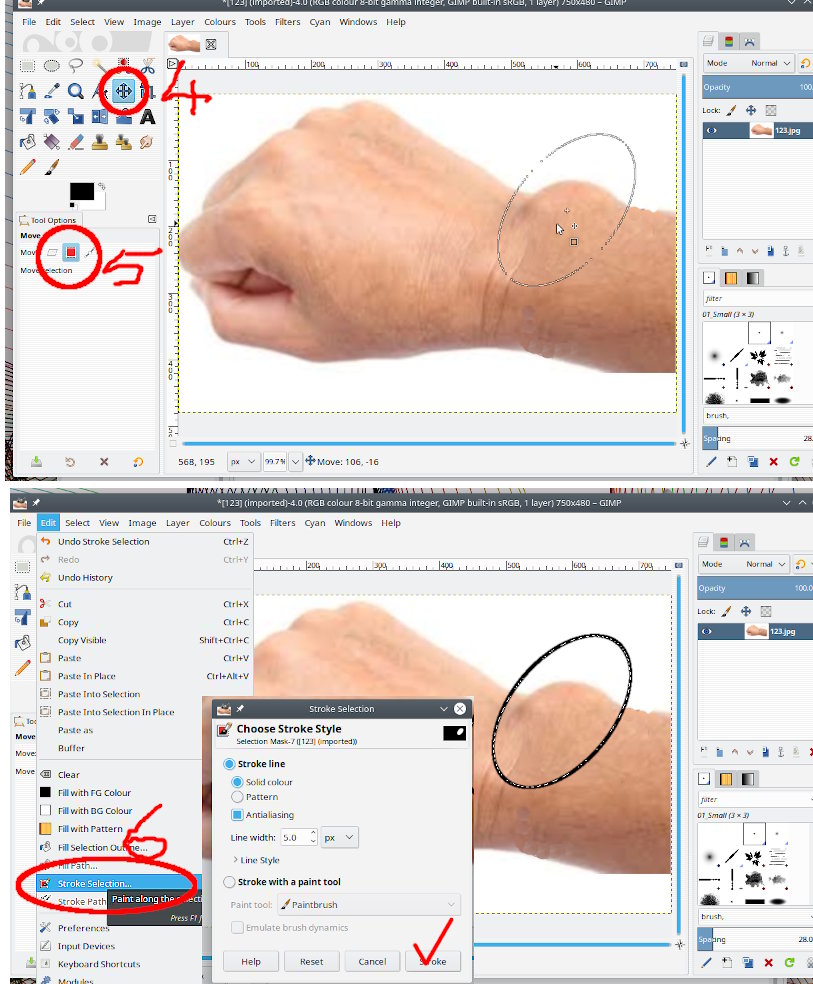Click the delete tool preset X icon
This screenshot has height=984, width=813.
click(x=104, y=462)
